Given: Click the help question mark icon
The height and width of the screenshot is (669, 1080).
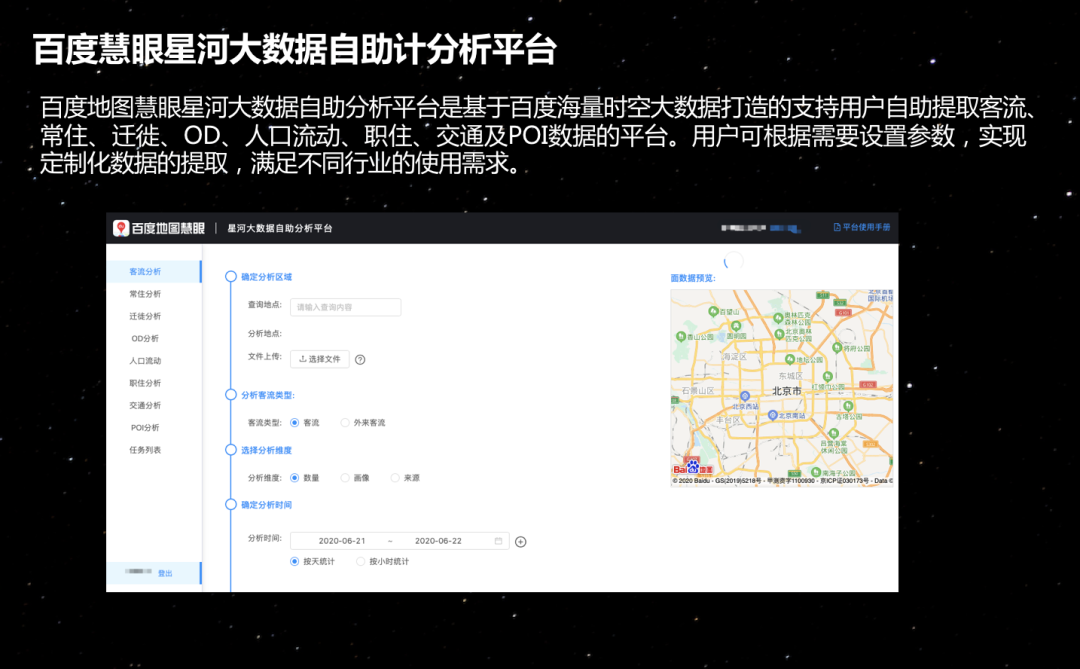Looking at the screenshot, I should point(360,360).
